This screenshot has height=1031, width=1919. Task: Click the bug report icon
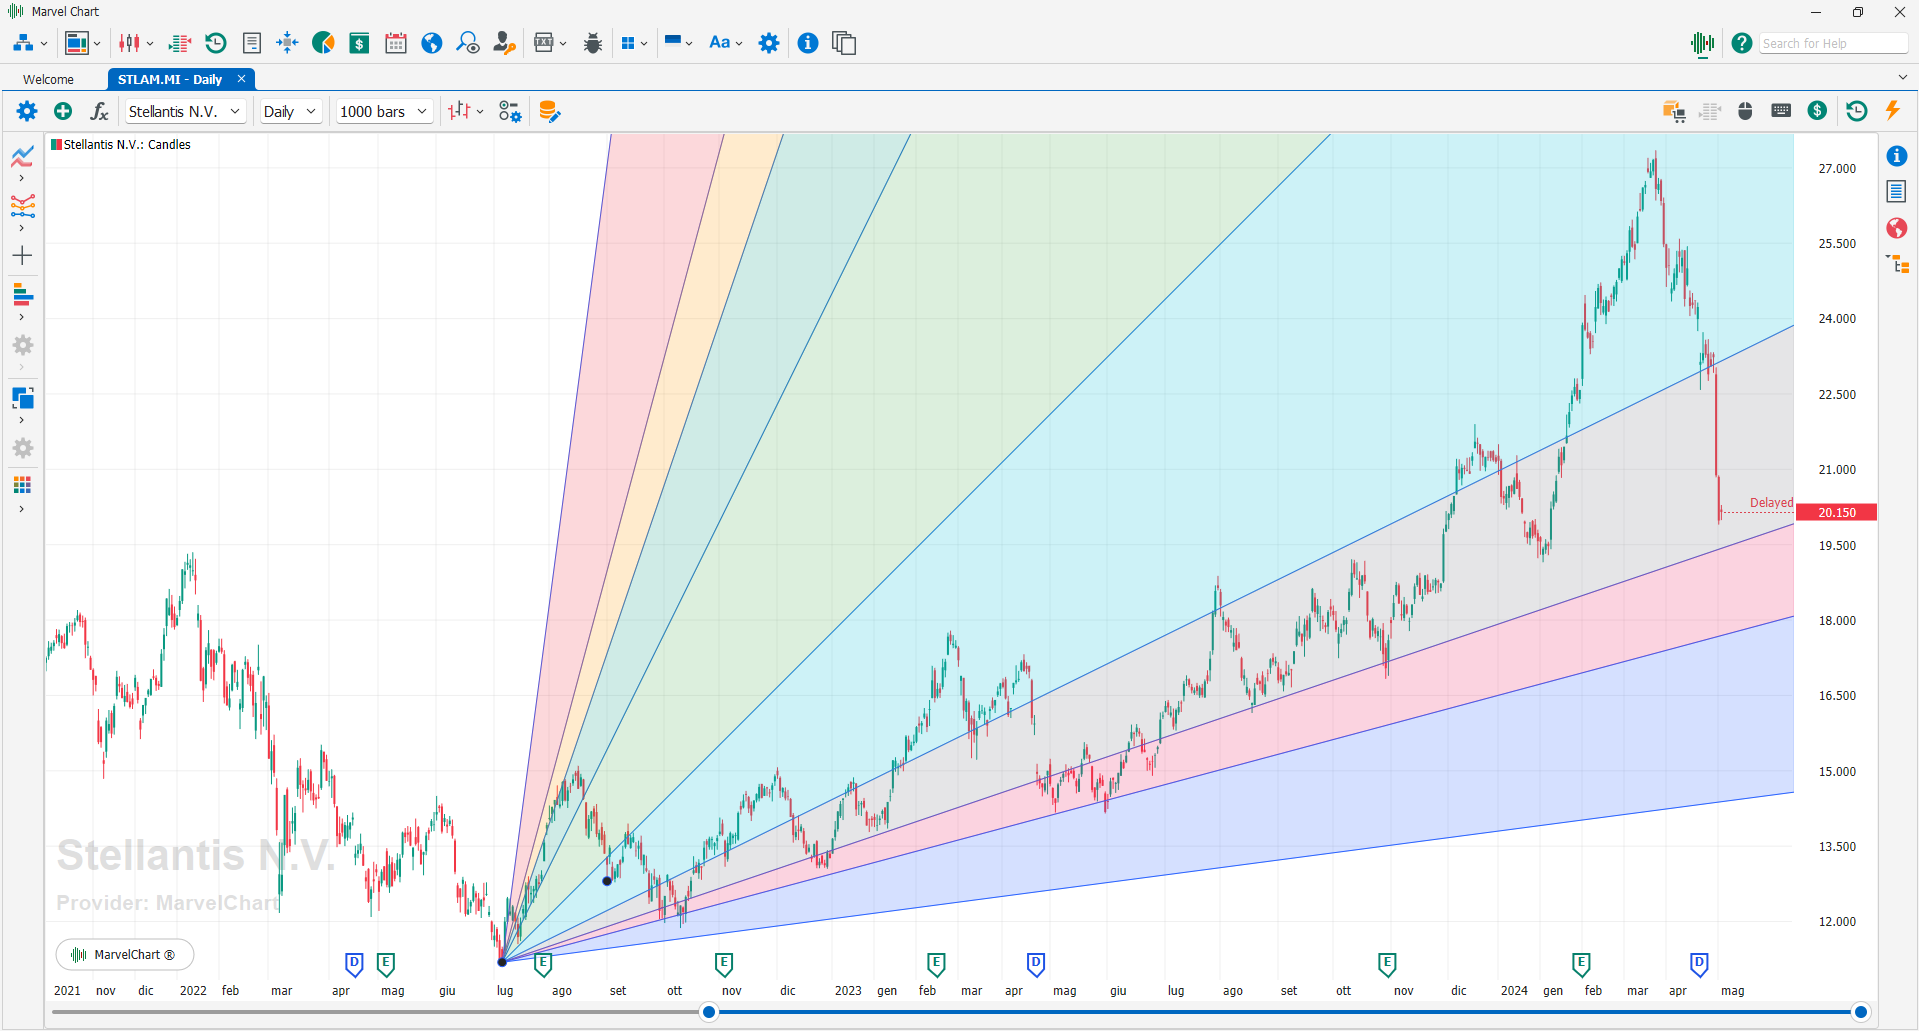[593, 43]
